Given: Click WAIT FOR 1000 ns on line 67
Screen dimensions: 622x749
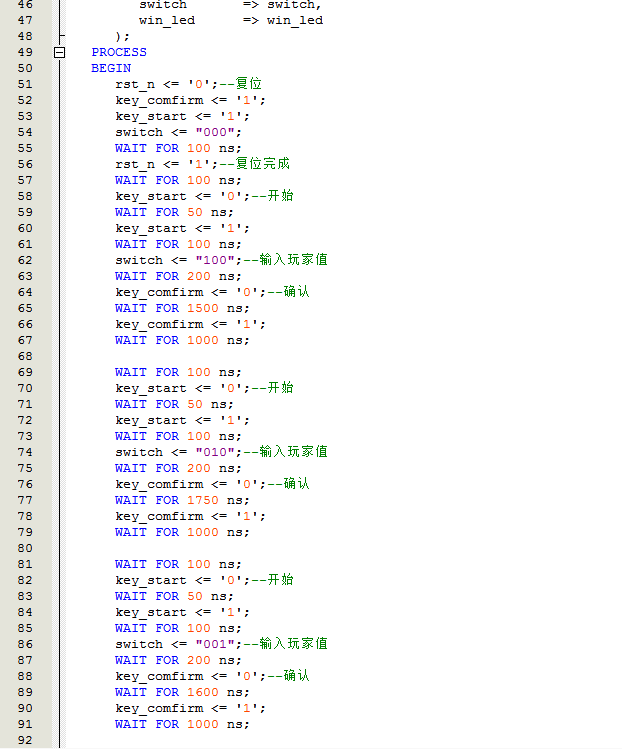Looking at the screenshot, I should pos(182,341).
